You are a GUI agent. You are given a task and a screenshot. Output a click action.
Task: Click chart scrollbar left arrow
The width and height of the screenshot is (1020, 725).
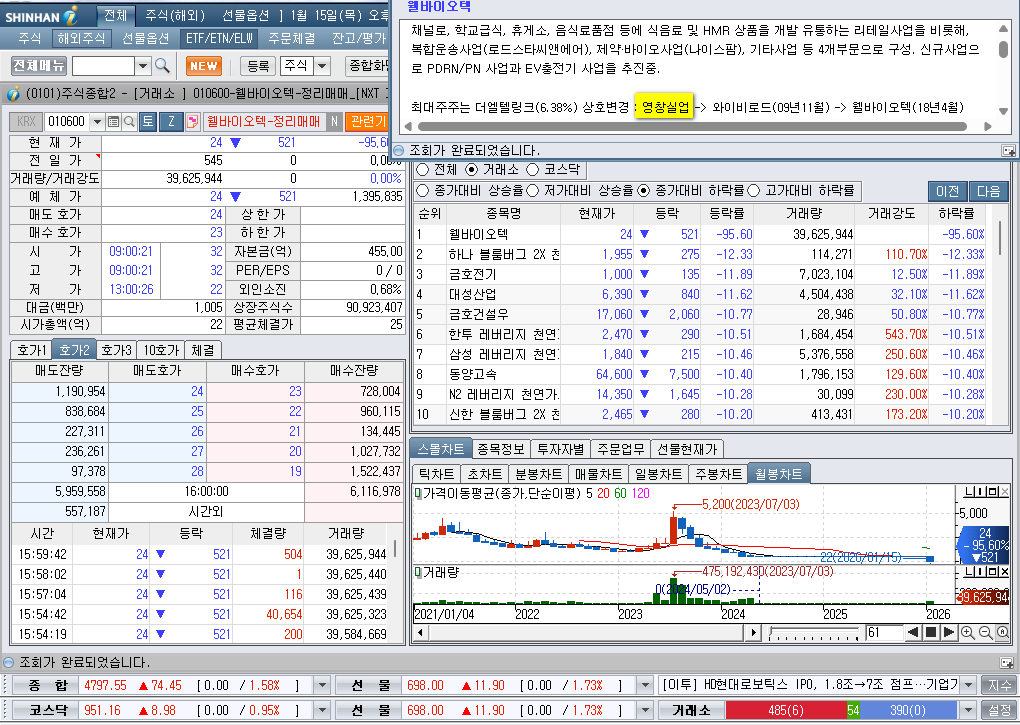click(420, 632)
